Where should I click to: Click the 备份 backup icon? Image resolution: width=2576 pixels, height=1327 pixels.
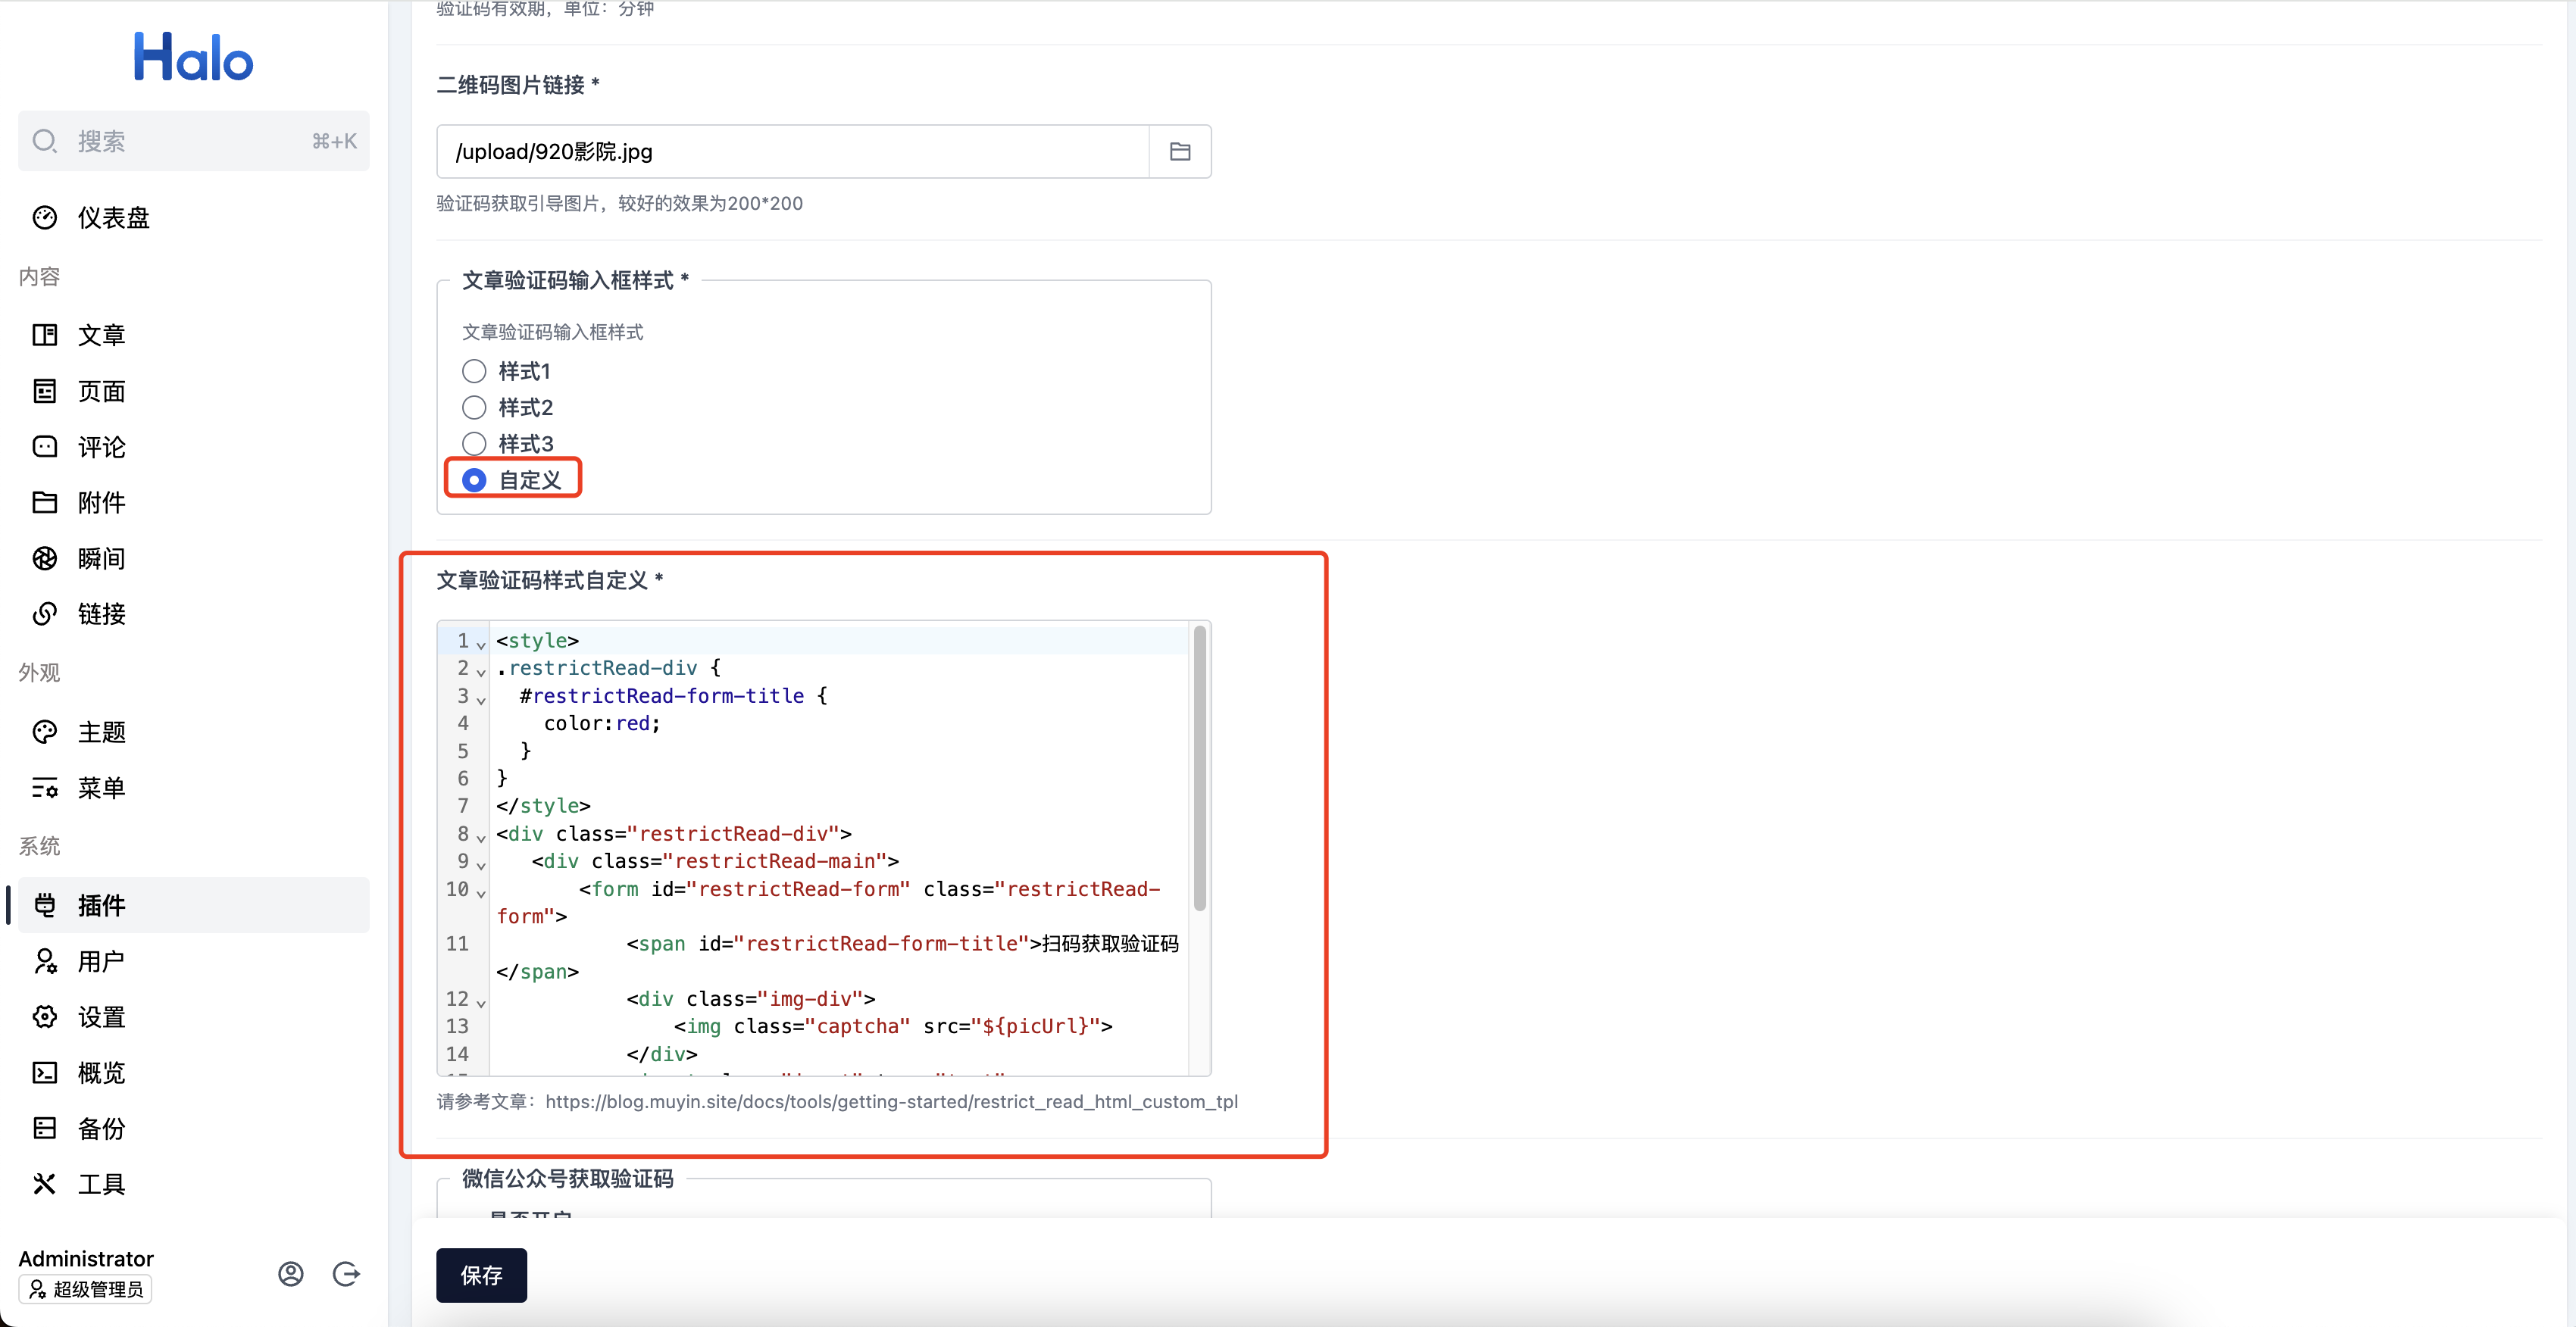click(45, 1128)
